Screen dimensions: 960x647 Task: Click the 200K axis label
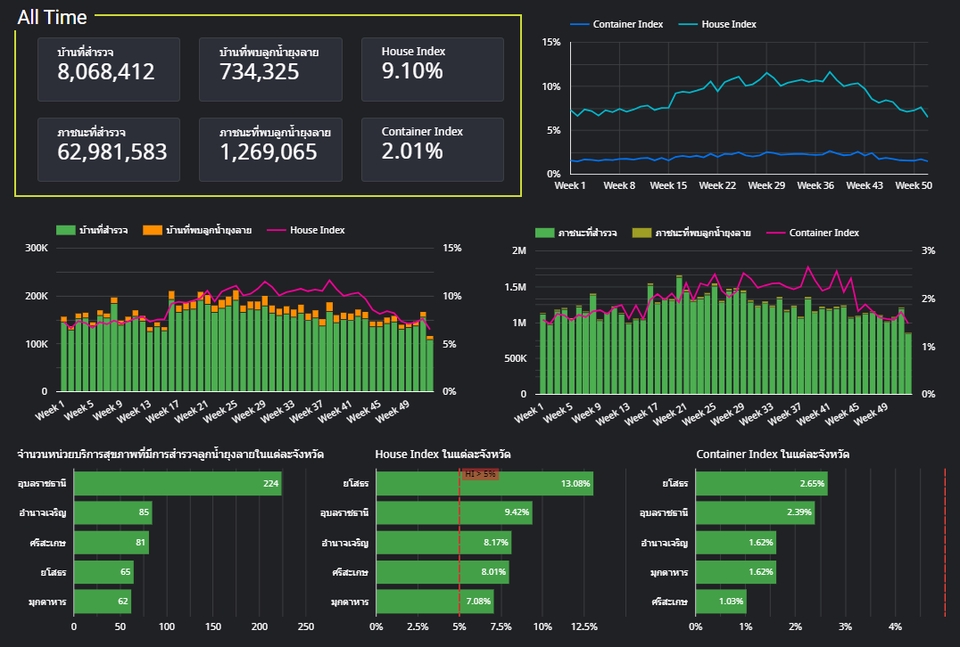(36, 296)
